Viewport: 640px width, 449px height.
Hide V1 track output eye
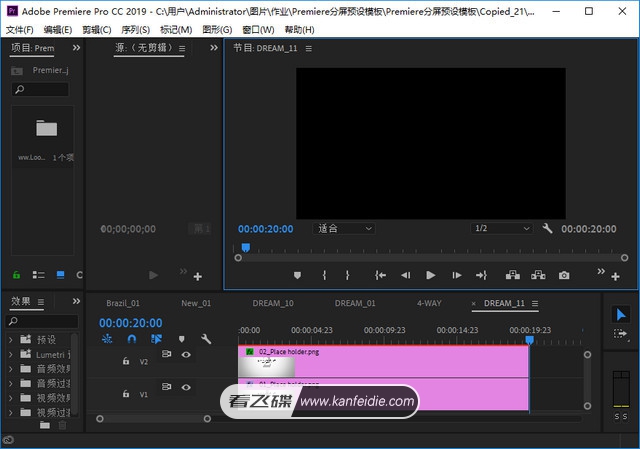tap(186, 387)
